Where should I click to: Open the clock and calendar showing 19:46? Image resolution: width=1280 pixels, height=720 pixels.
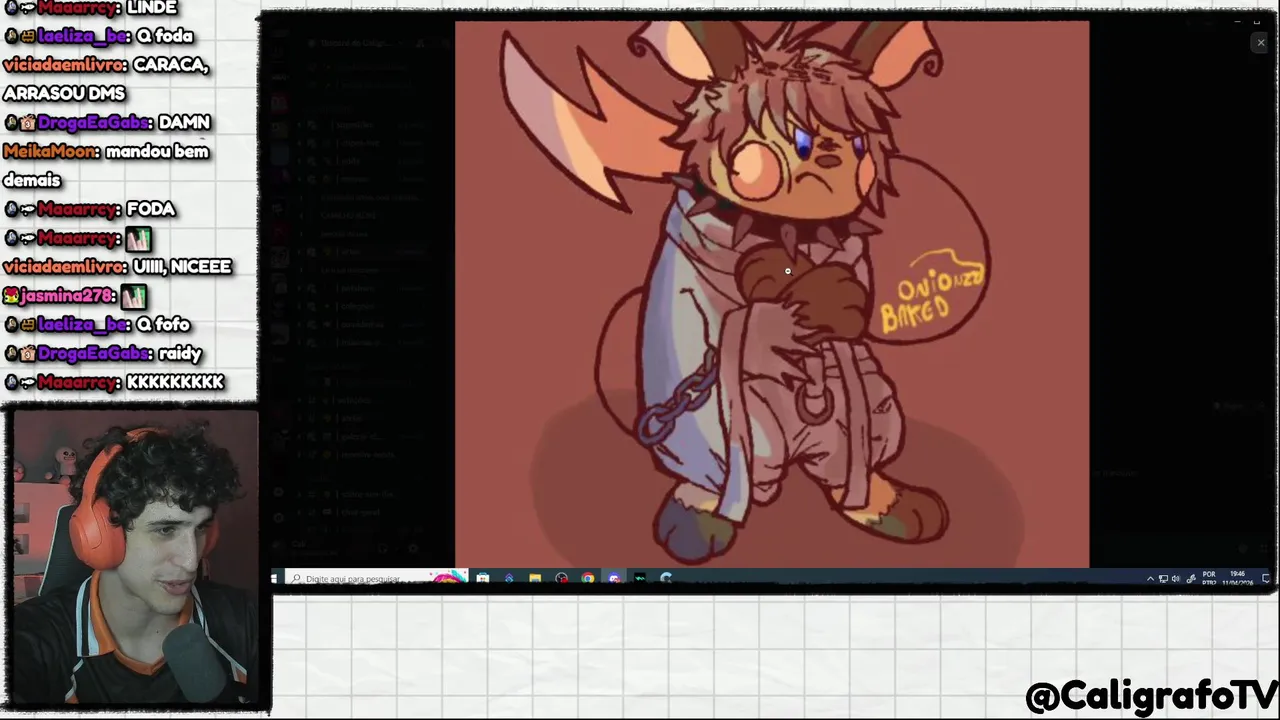(1237, 578)
